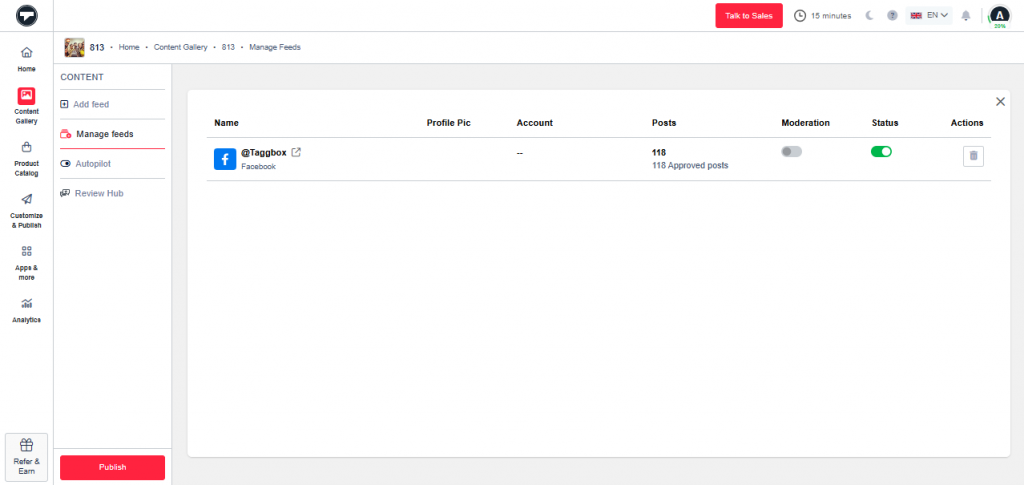The height and width of the screenshot is (485, 1024).
Task: Open Product Catalog in the sidebar
Action: [x=27, y=159]
